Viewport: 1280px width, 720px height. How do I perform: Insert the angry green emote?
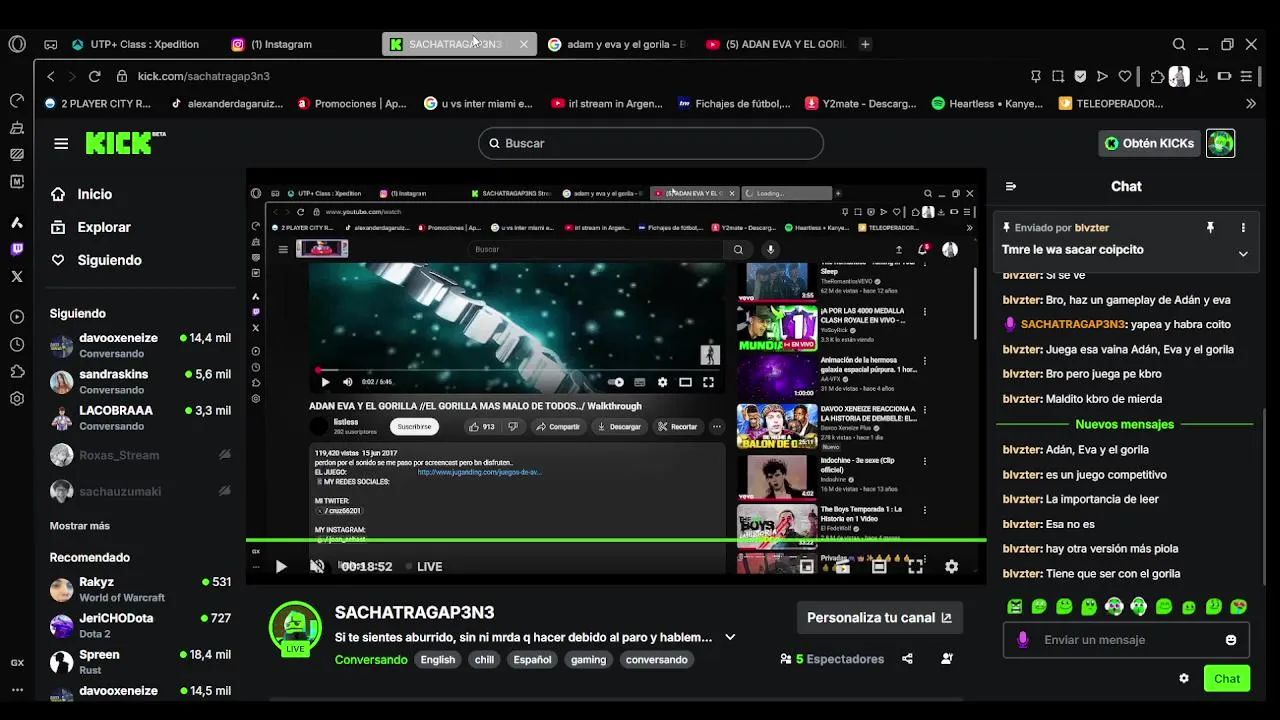pos(1015,606)
